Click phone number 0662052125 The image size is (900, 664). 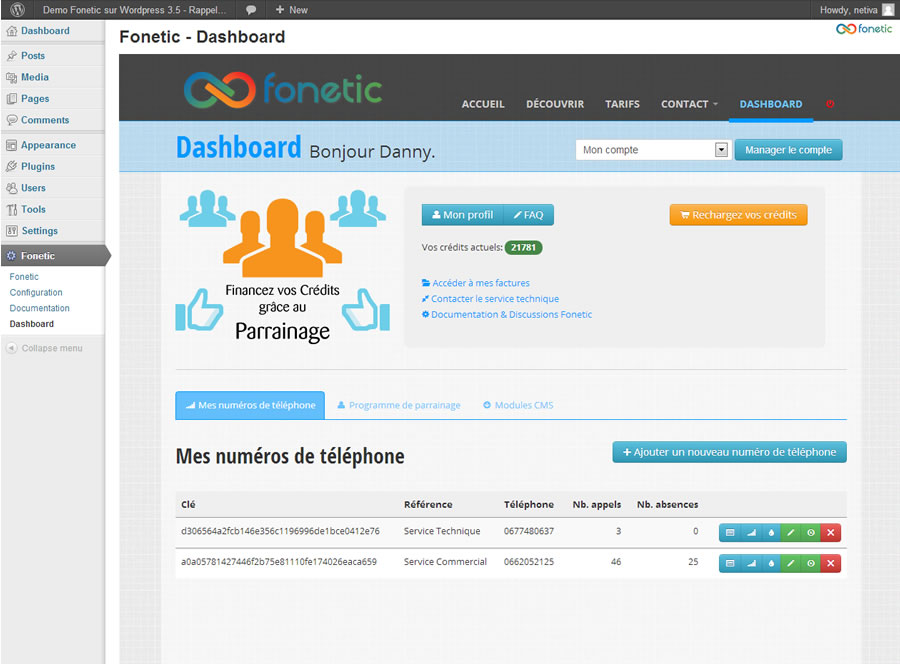[x=529, y=562]
